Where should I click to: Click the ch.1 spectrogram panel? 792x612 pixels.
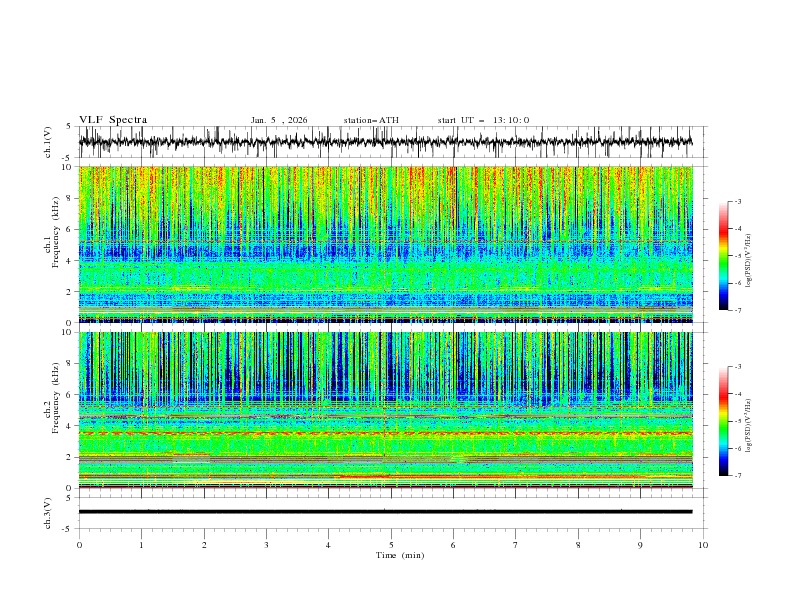[x=385, y=244]
